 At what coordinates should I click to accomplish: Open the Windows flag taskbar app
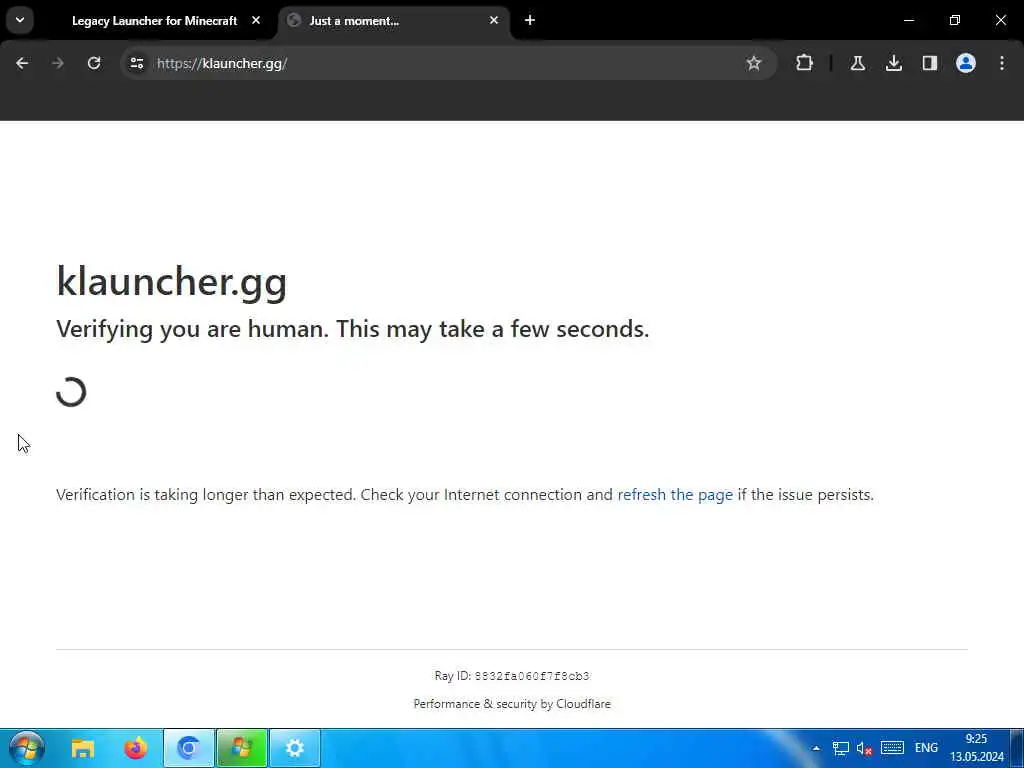coord(242,748)
